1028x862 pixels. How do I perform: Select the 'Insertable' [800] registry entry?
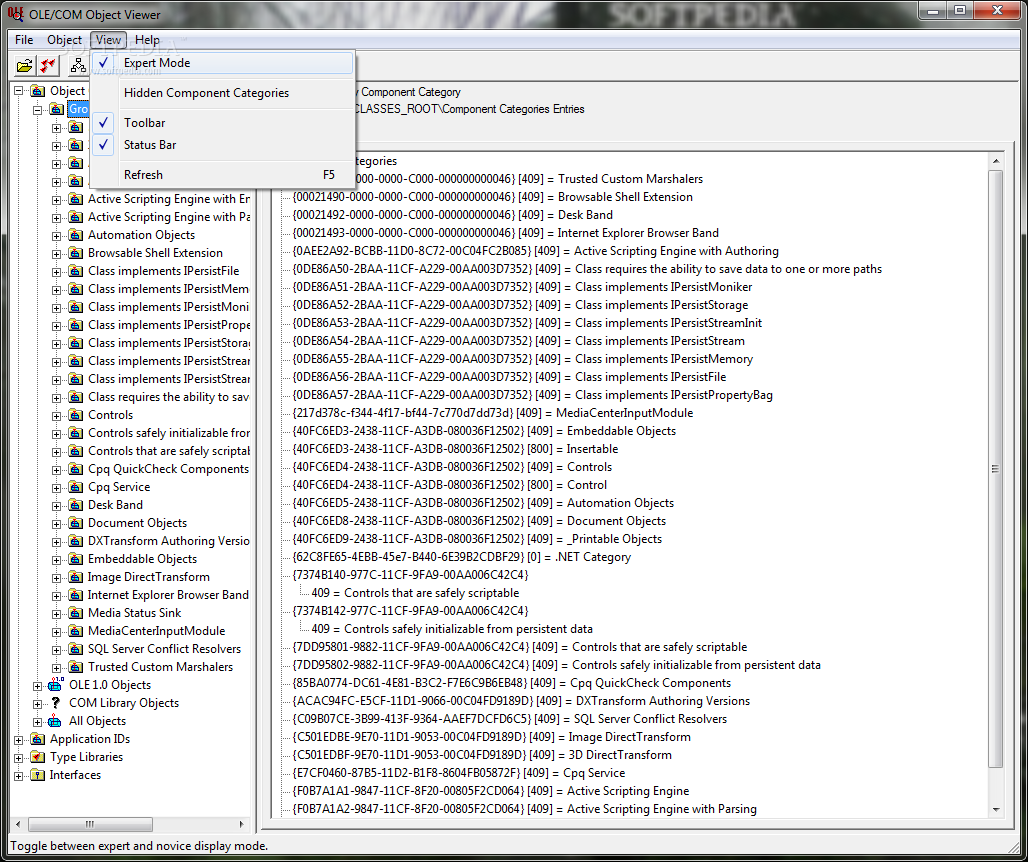pos(455,449)
